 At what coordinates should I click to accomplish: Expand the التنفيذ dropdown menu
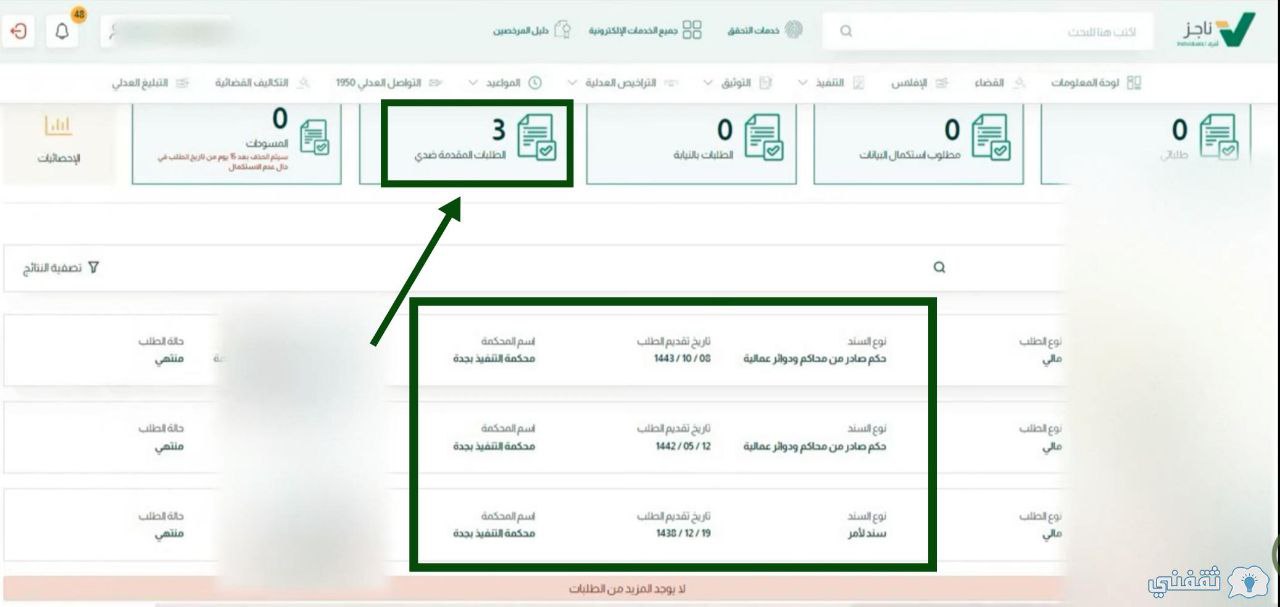(833, 83)
